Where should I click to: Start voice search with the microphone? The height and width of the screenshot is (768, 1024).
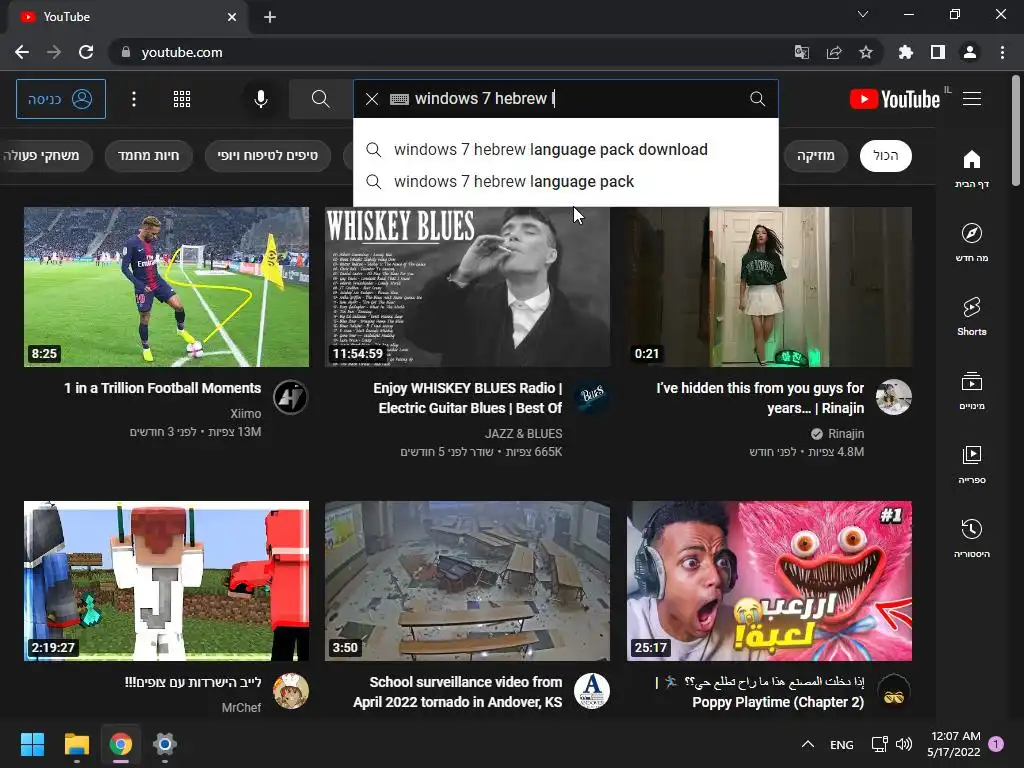(x=261, y=99)
